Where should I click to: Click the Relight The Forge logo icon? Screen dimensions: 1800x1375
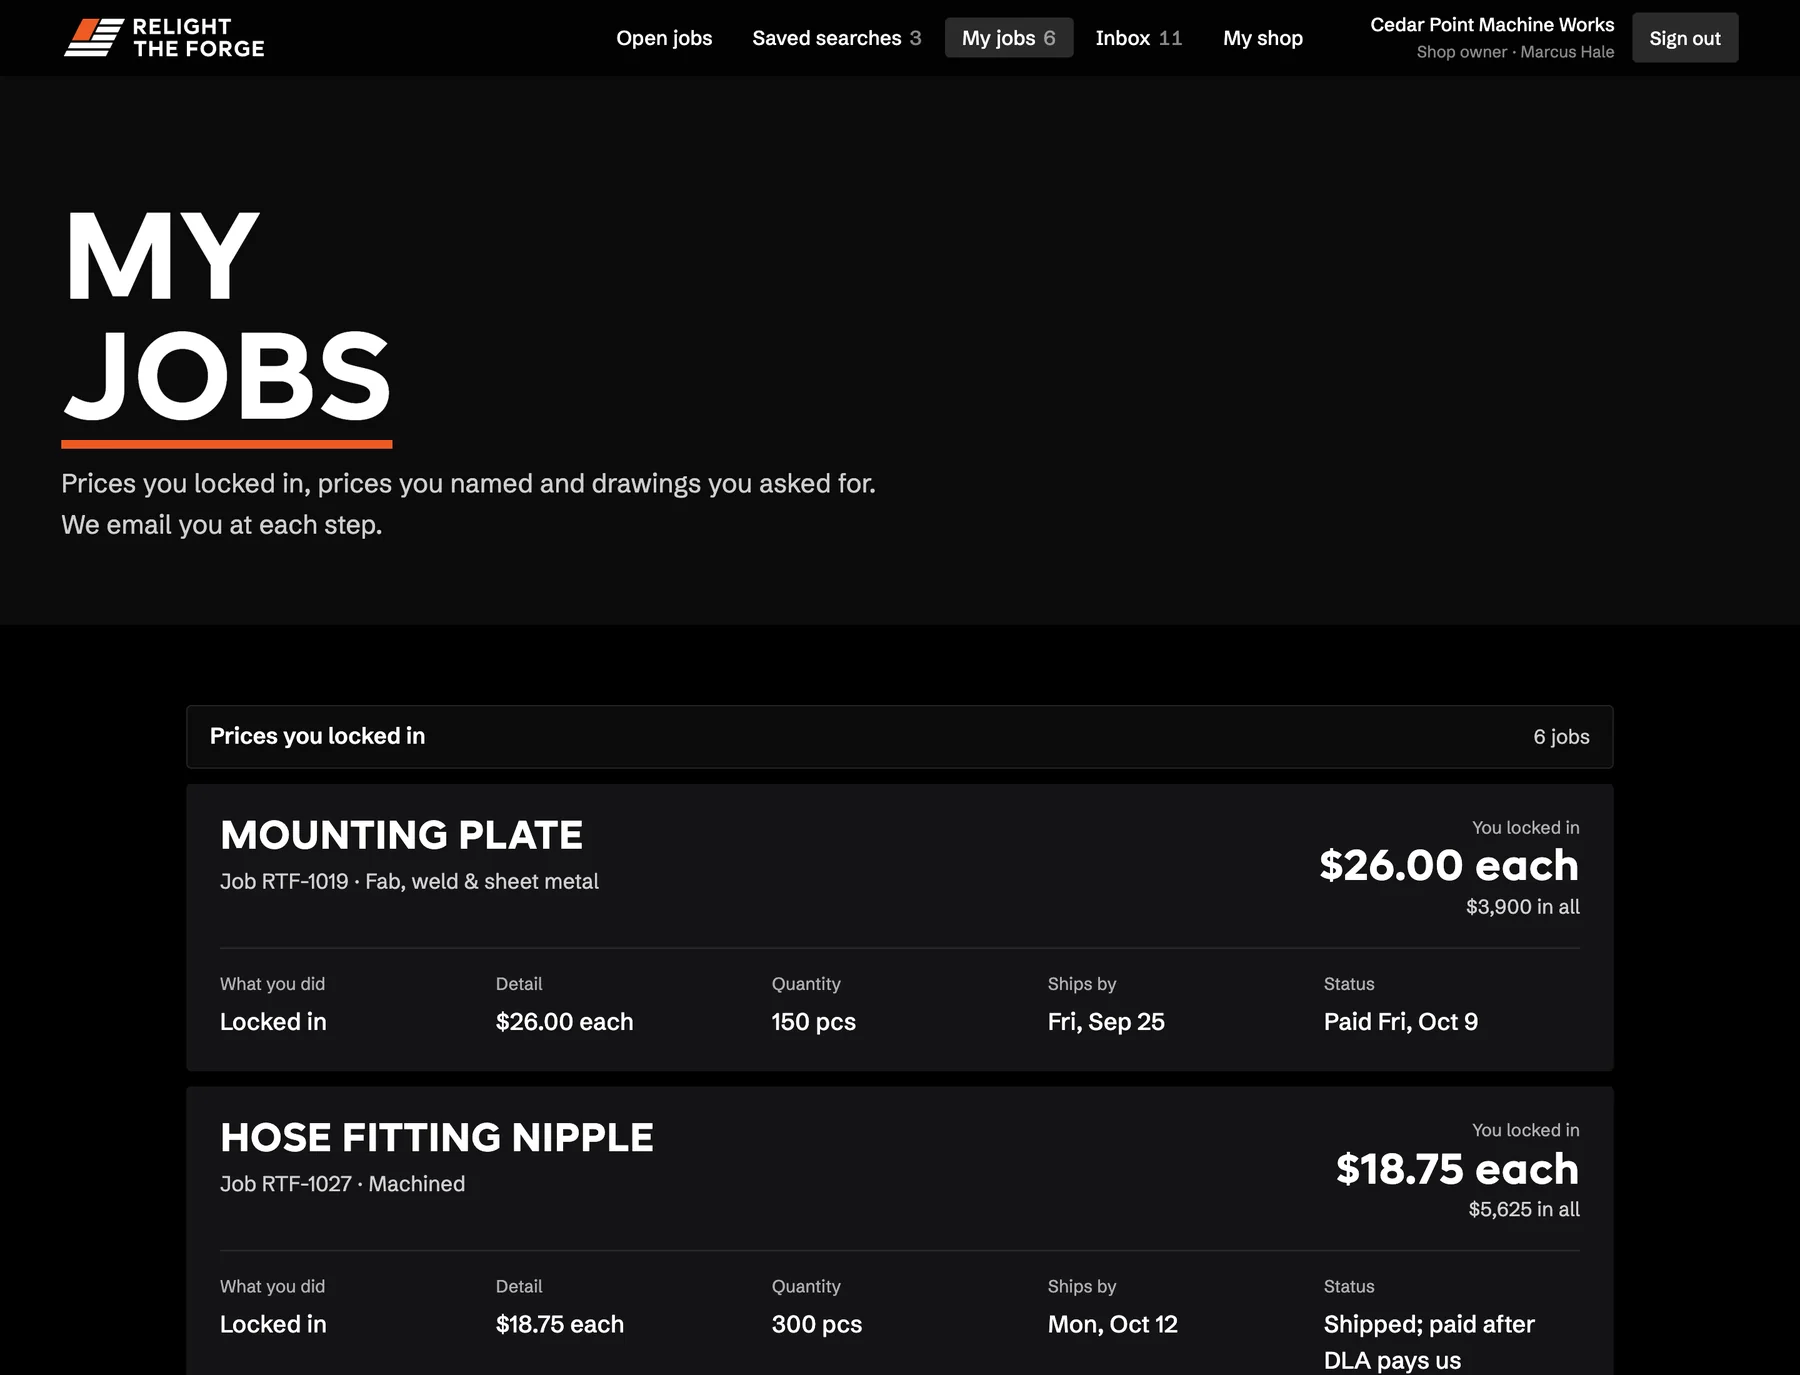(x=94, y=38)
